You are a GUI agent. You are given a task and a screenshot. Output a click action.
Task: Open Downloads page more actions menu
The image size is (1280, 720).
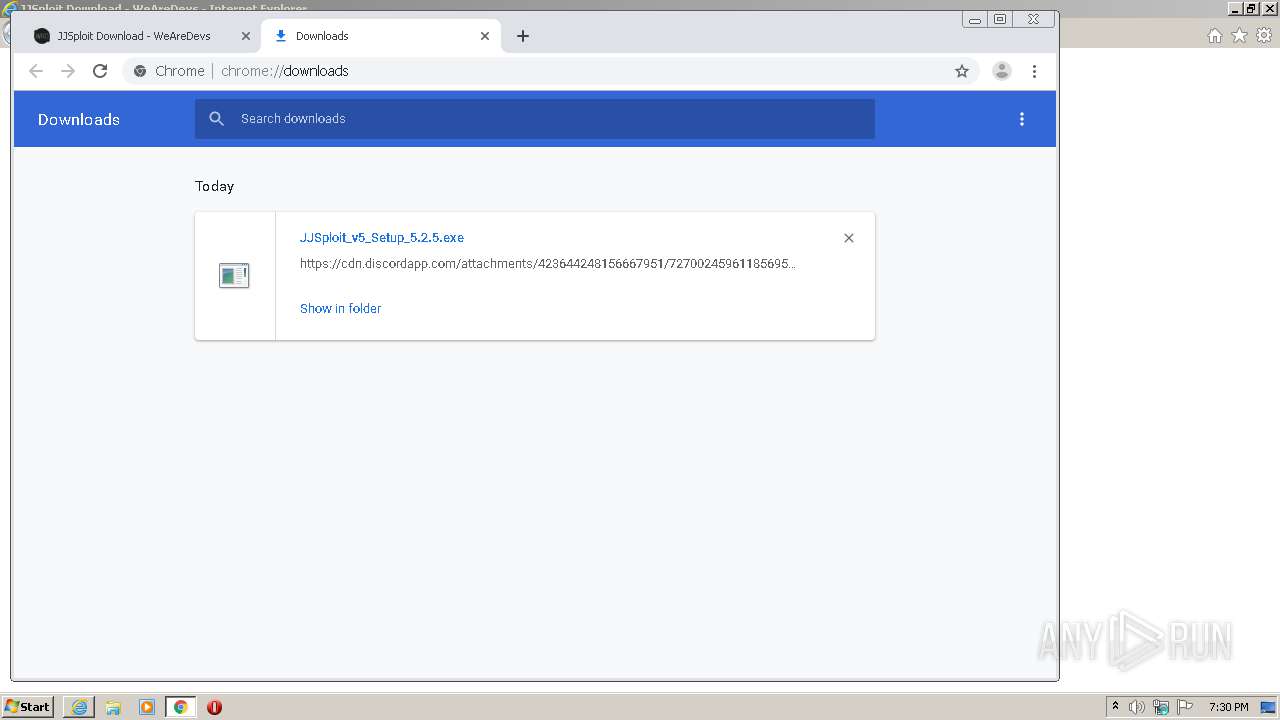(1021, 119)
